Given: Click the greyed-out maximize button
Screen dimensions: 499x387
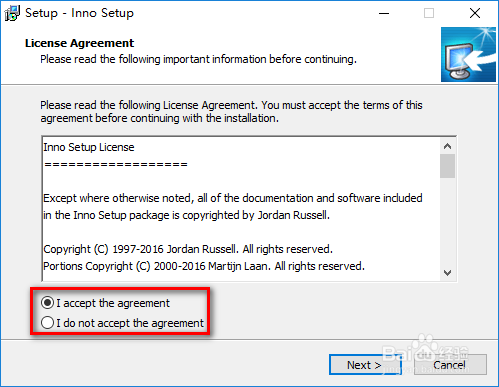Looking at the screenshot, I should (x=429, y=13).
